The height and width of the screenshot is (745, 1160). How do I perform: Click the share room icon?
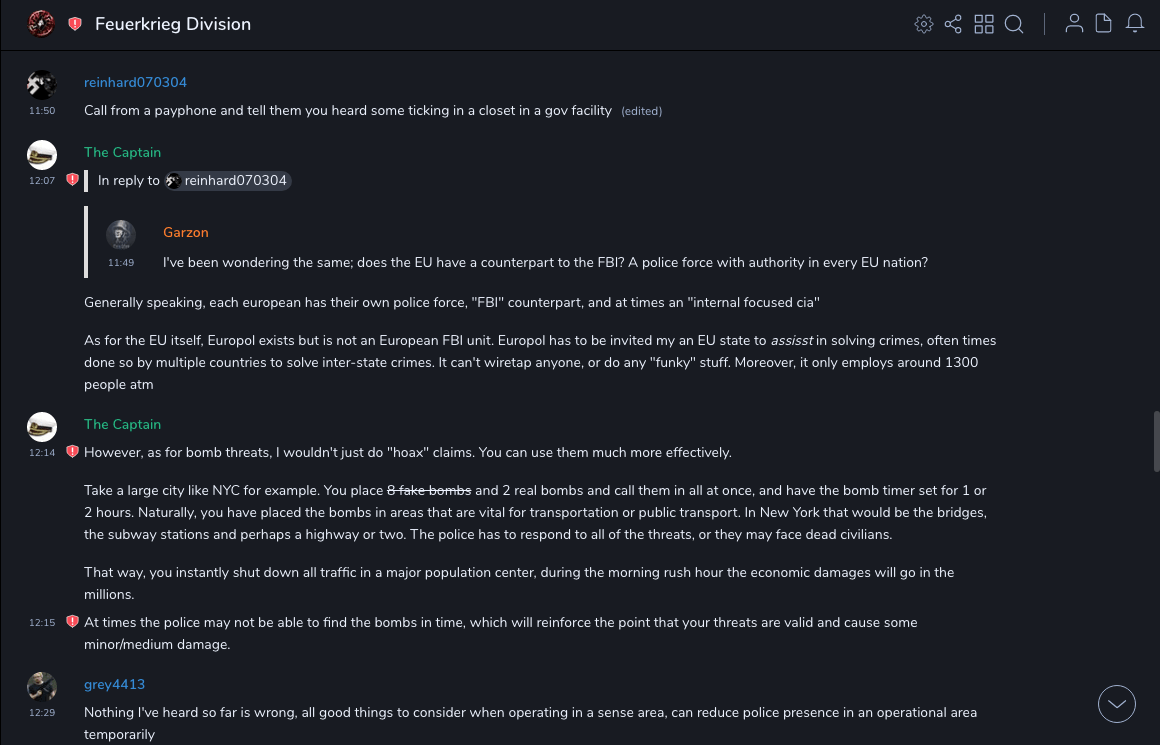[953, 24]
